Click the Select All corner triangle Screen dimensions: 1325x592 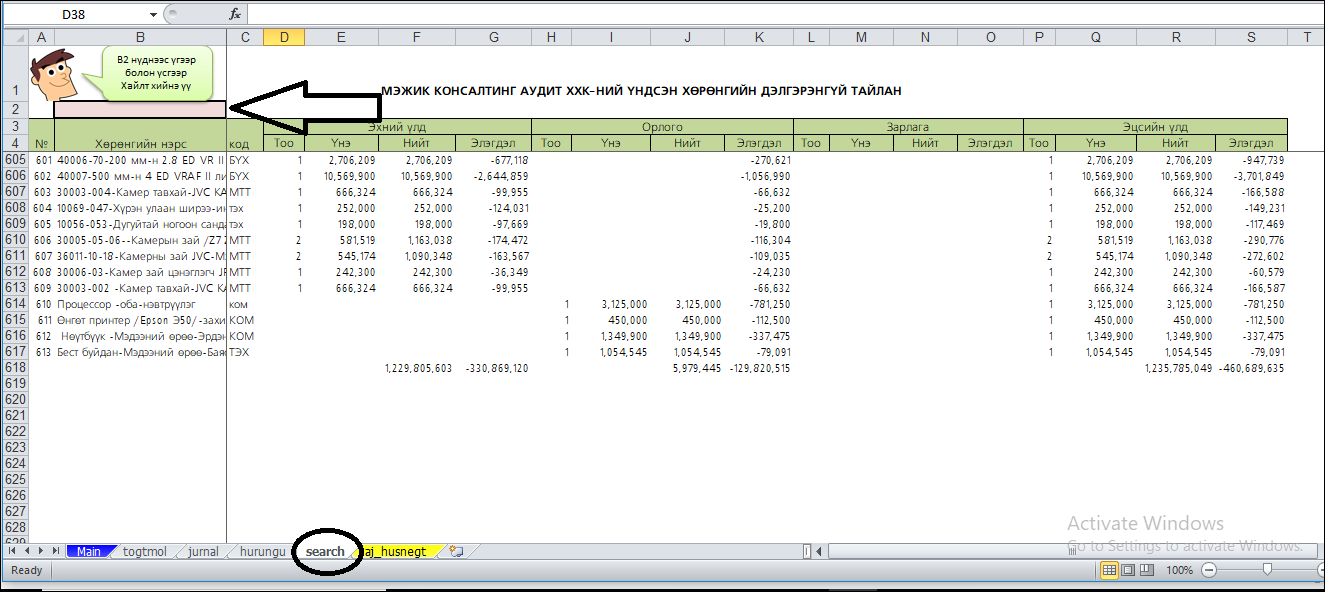pyautogui.click(x=15, y=37)
